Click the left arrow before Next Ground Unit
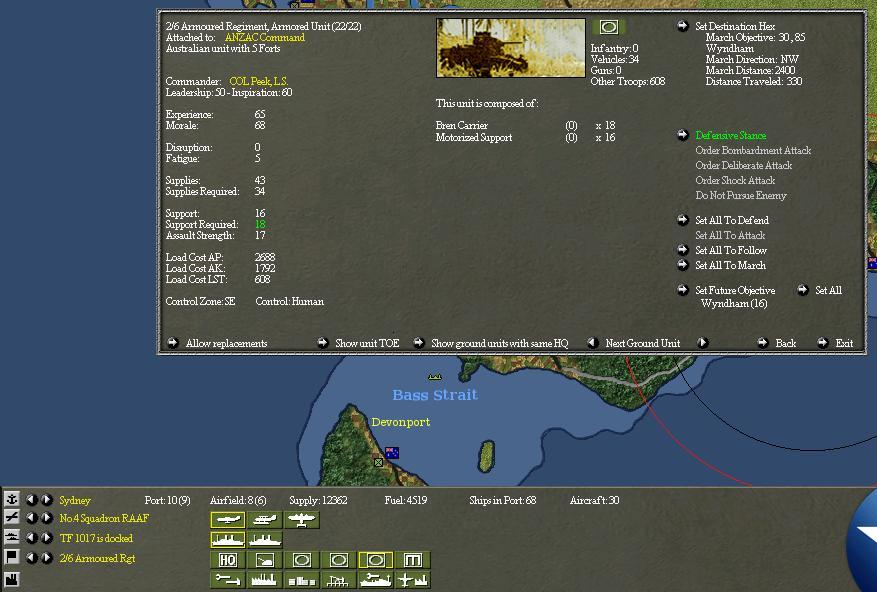Screen dimensions: 877x592 click(592, 343)
